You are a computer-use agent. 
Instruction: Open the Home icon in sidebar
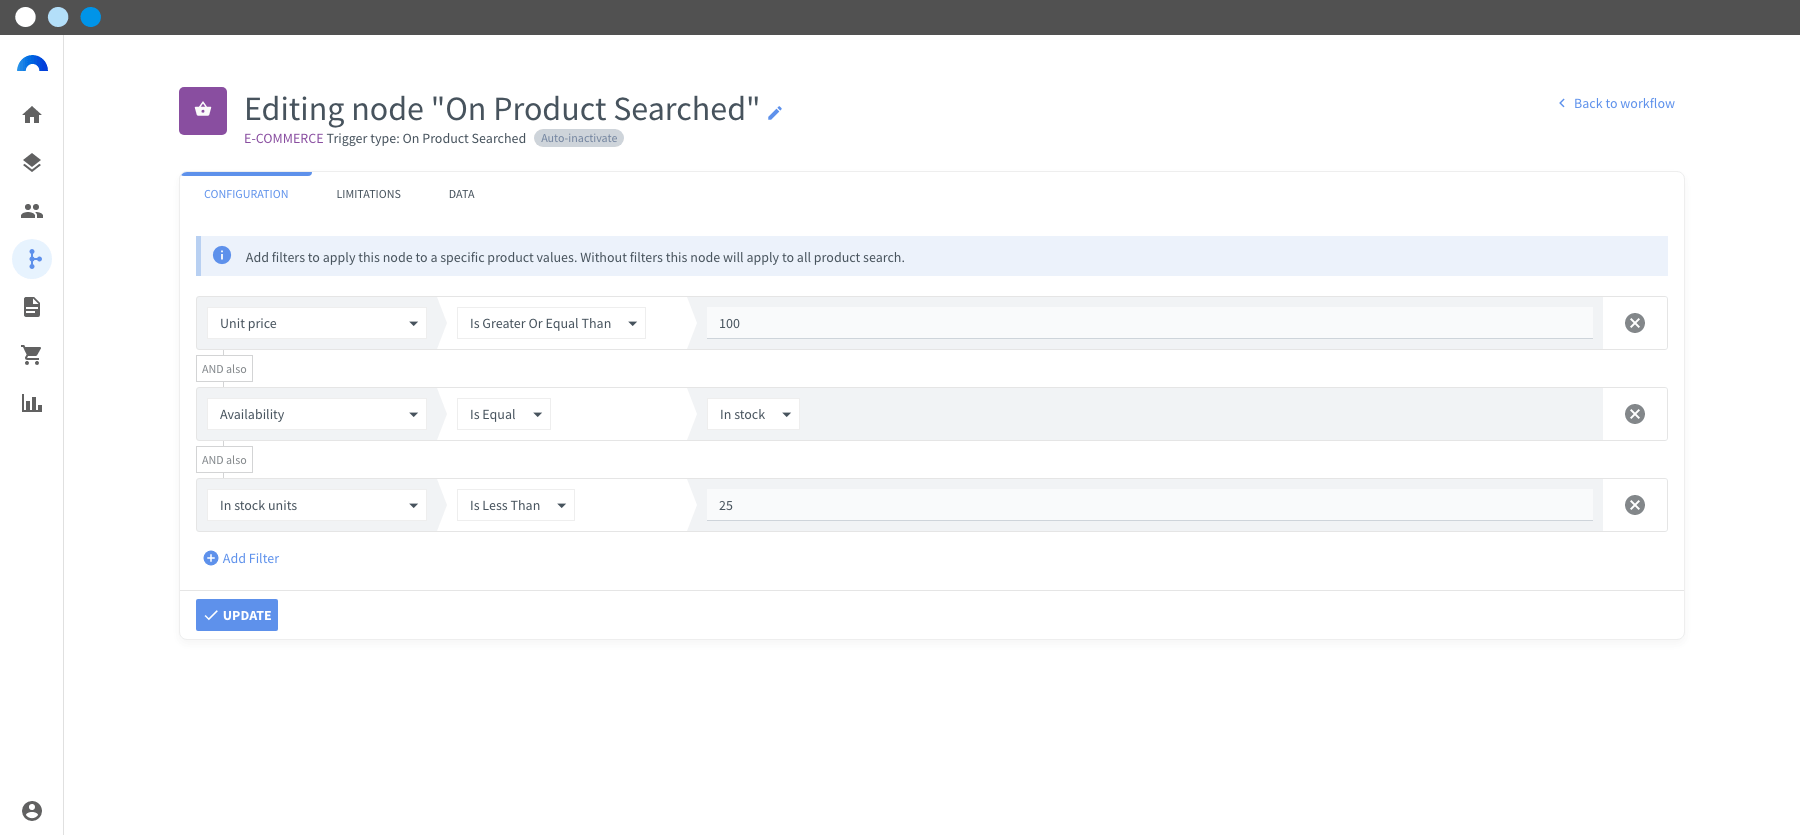[x=32, y=115]
